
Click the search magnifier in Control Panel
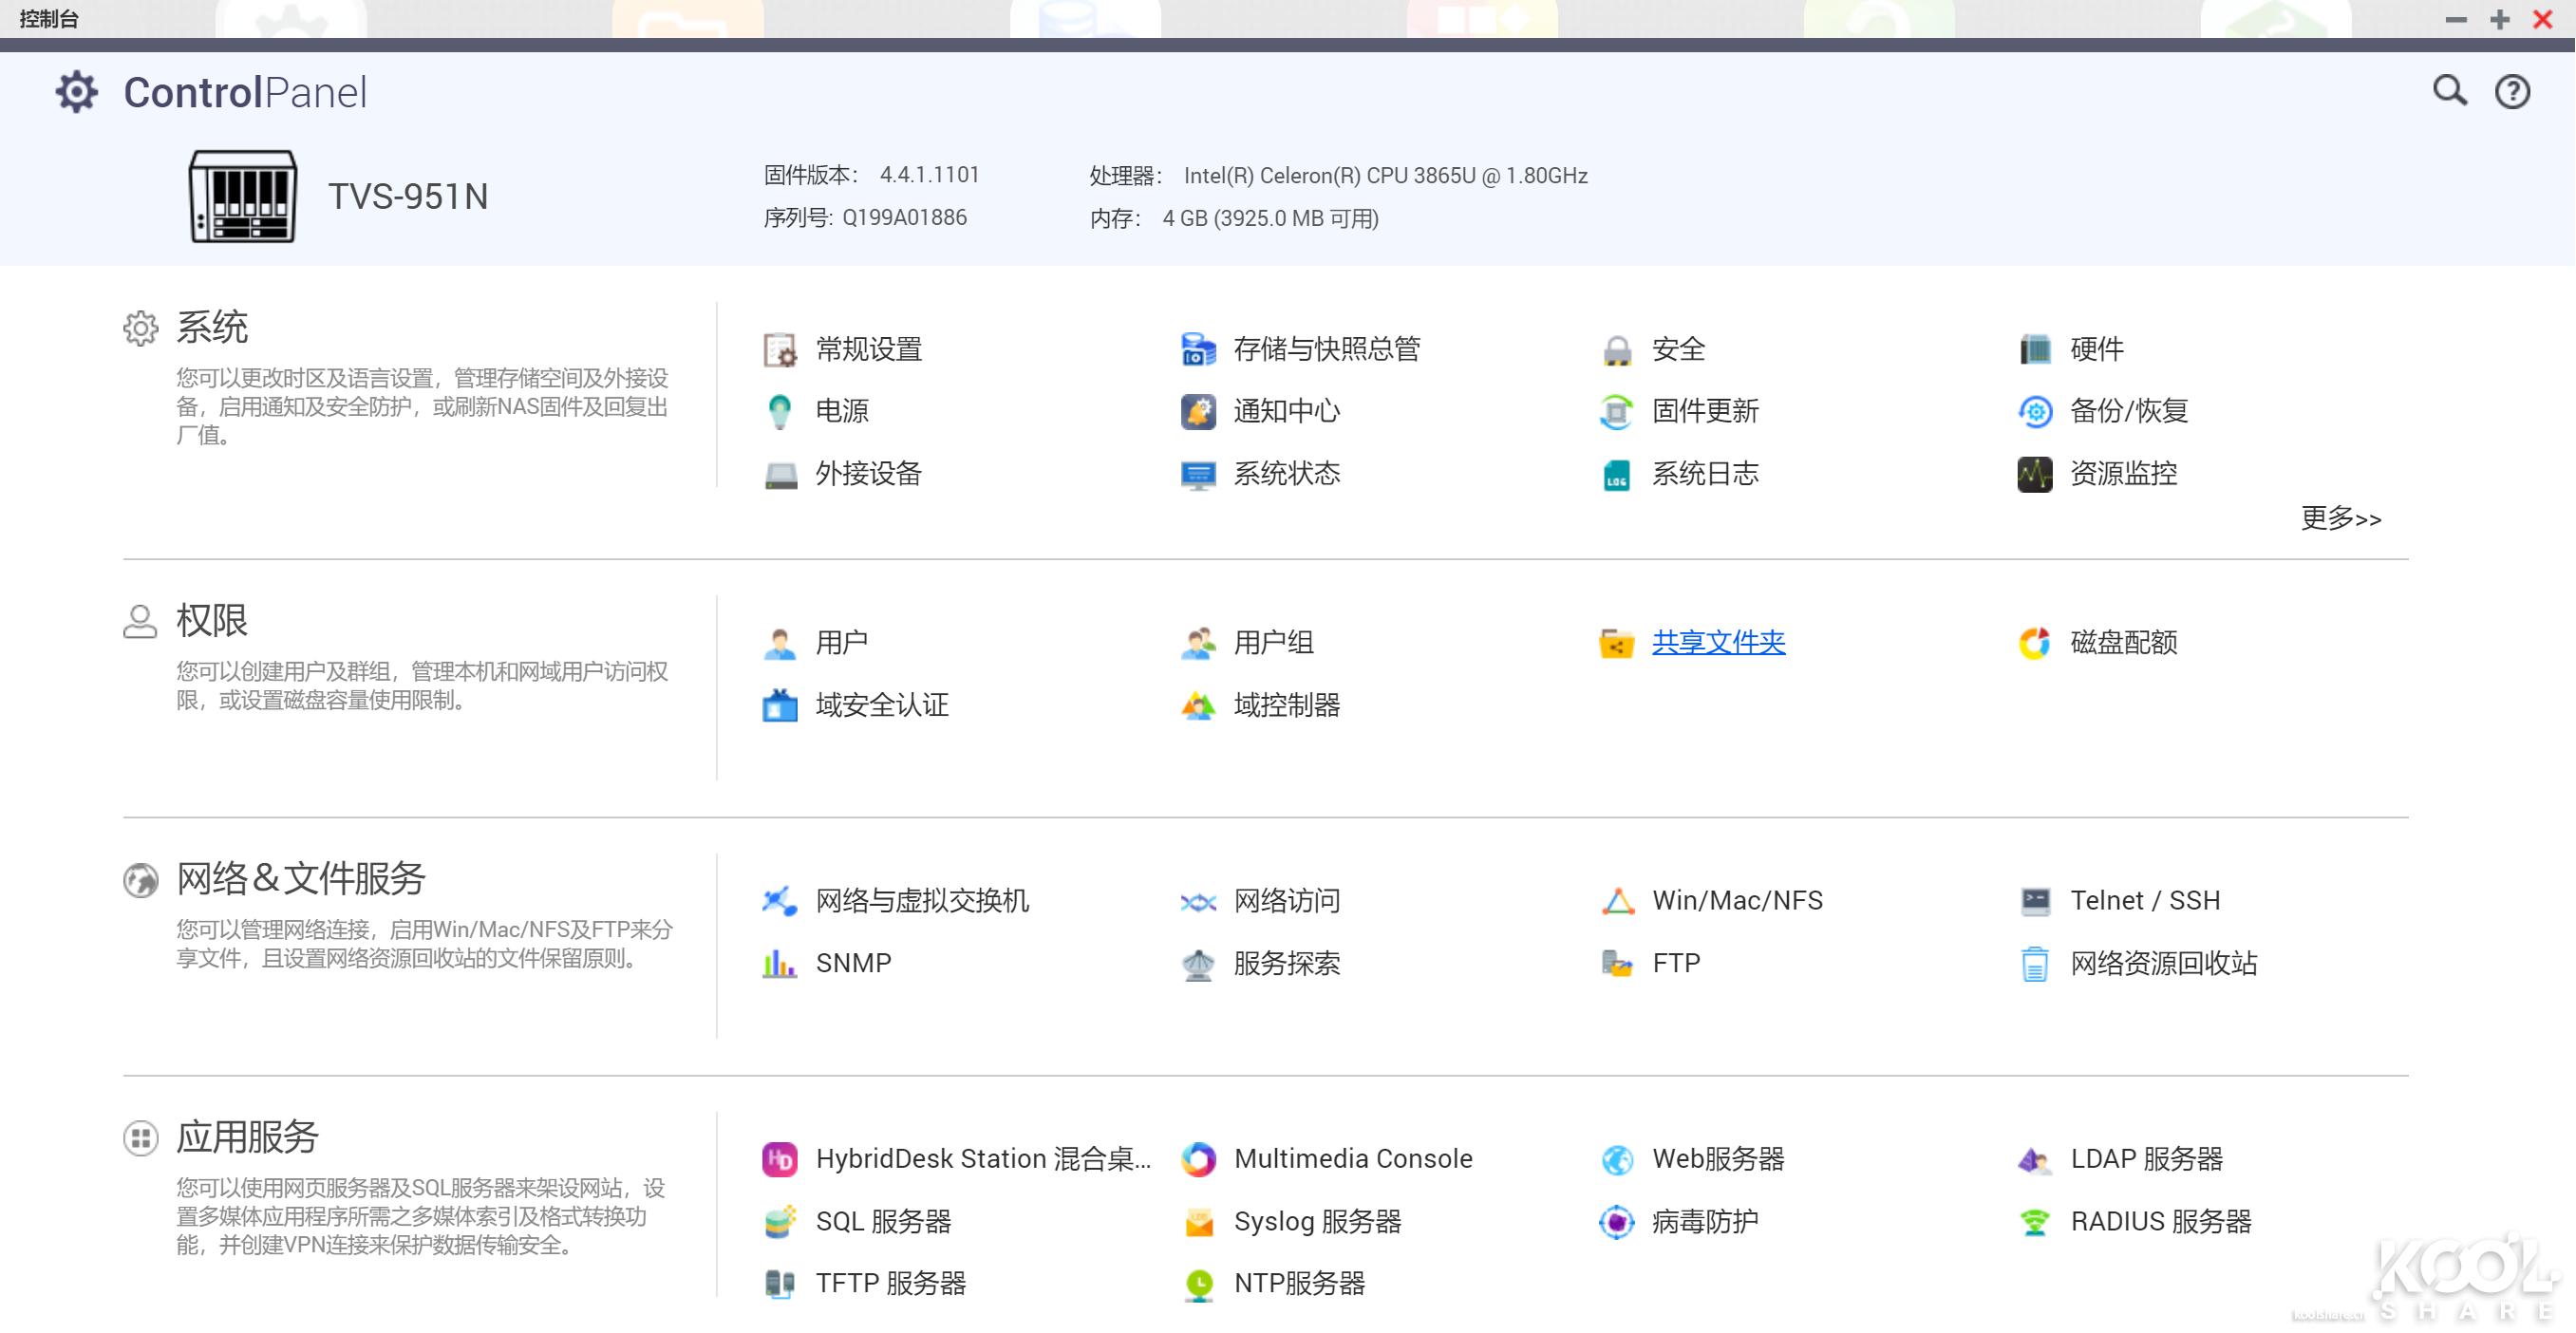click(x=2448, y=91)
